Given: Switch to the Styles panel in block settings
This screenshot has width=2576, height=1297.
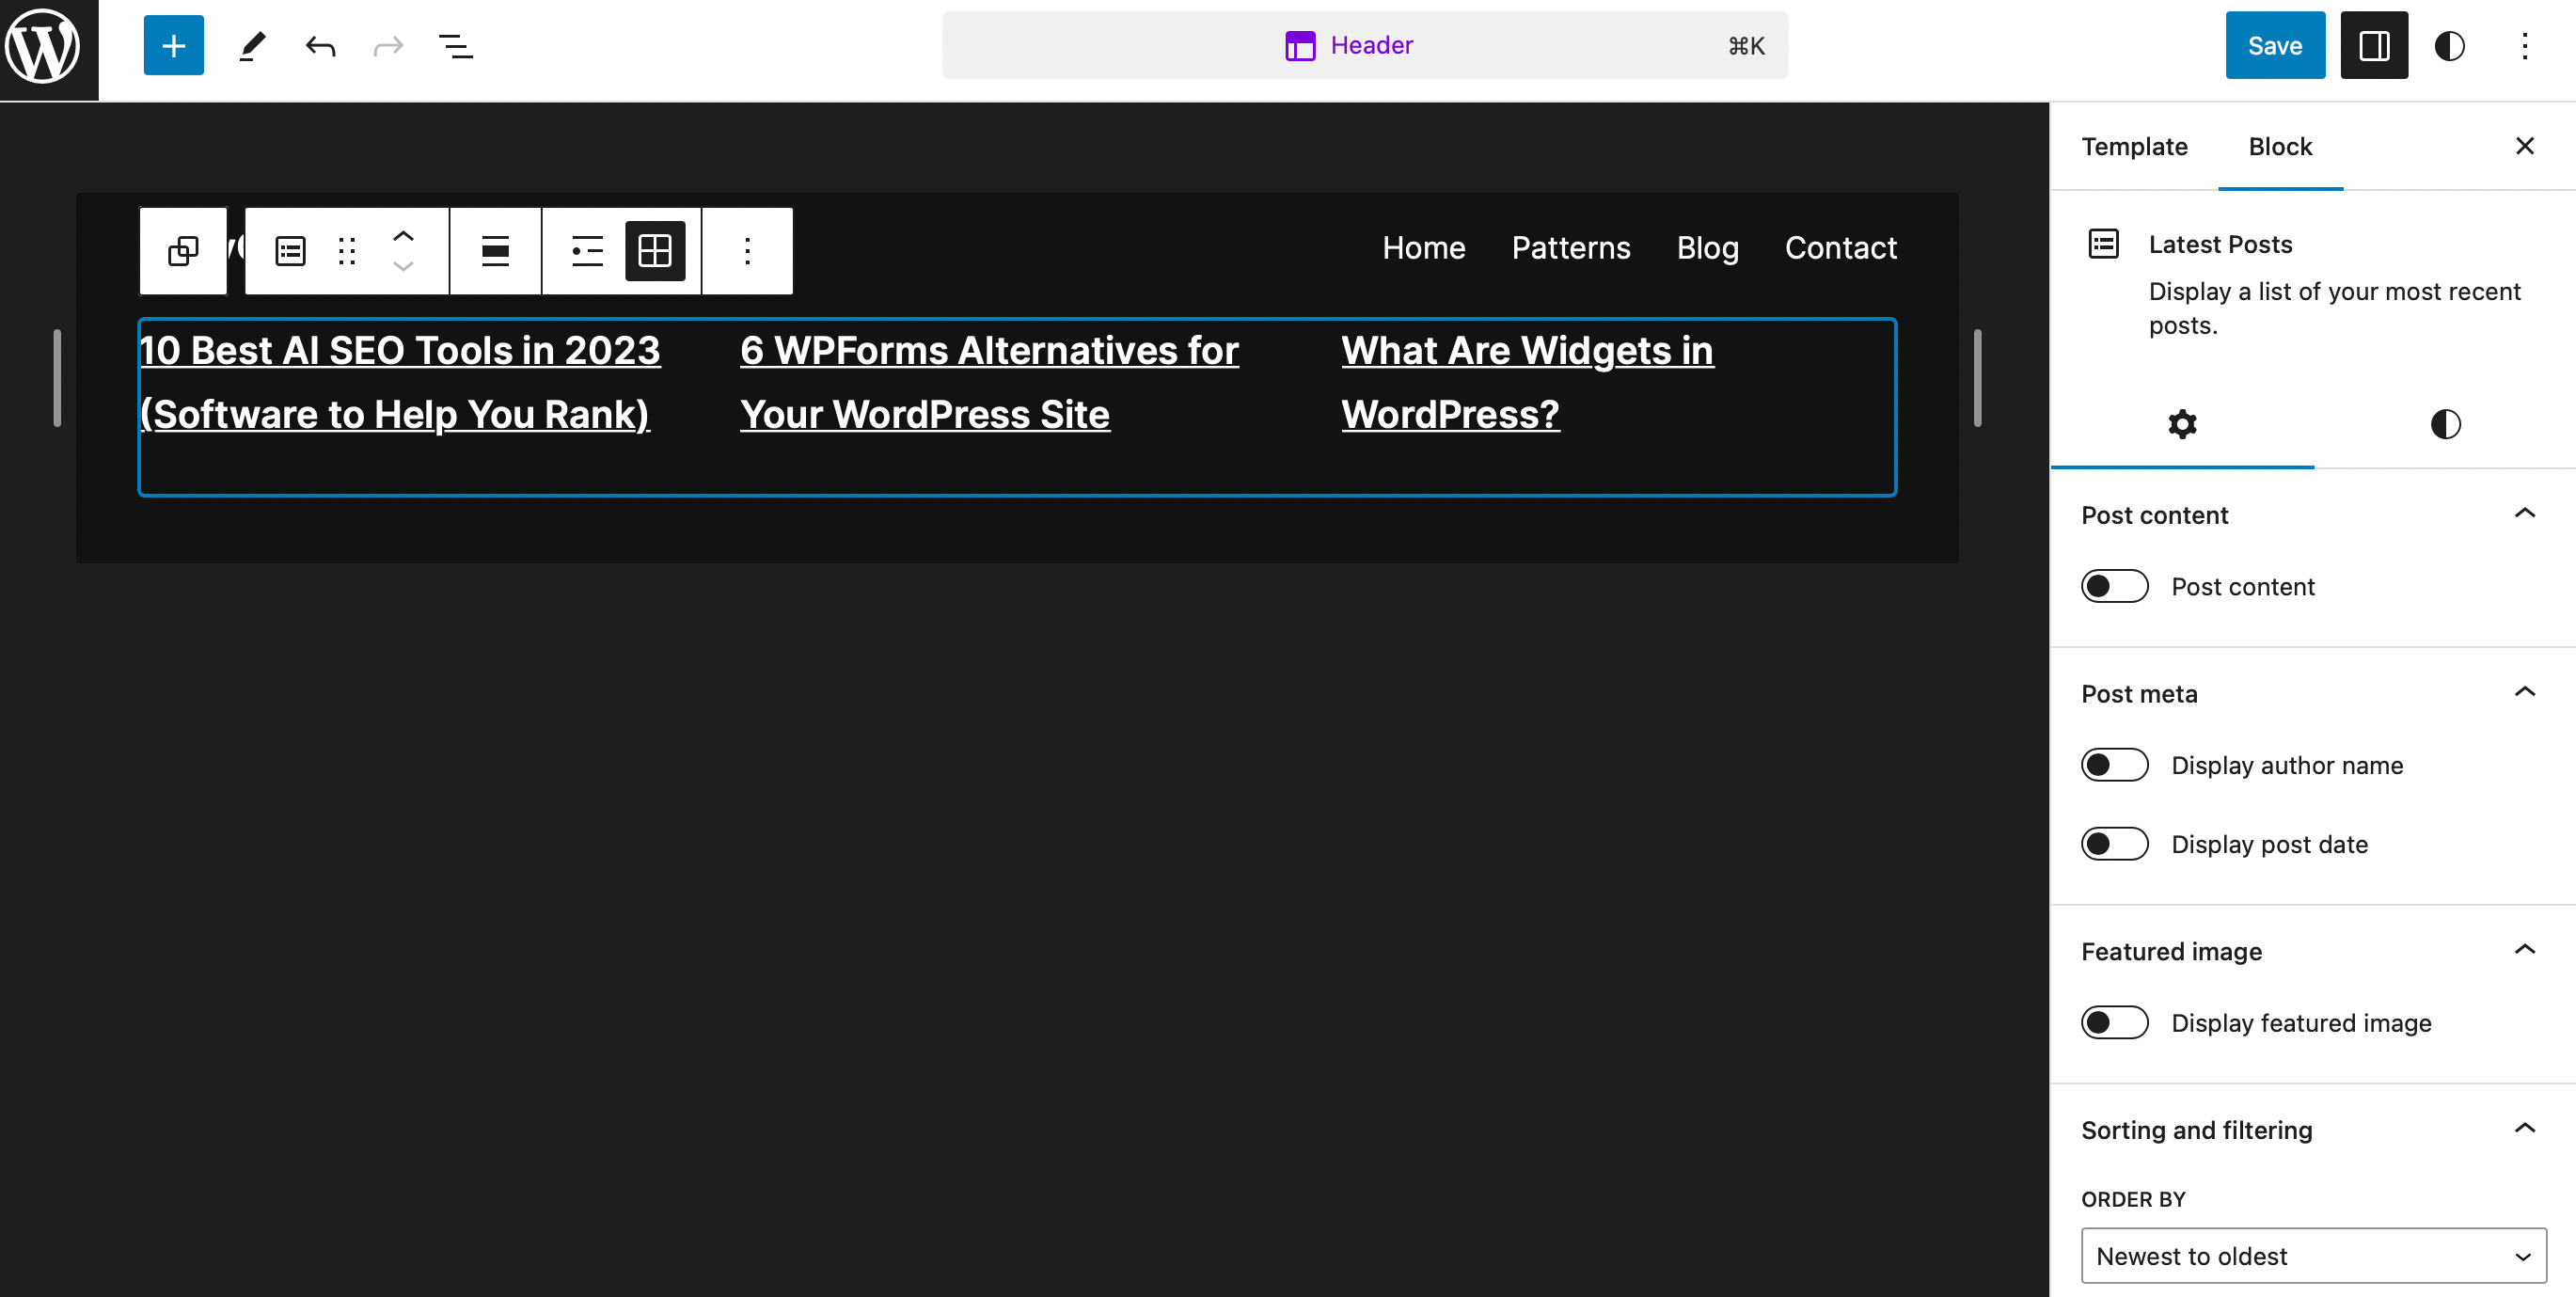Looking at the screenshot, I should pyautogui.click(x=2446, y=424).
